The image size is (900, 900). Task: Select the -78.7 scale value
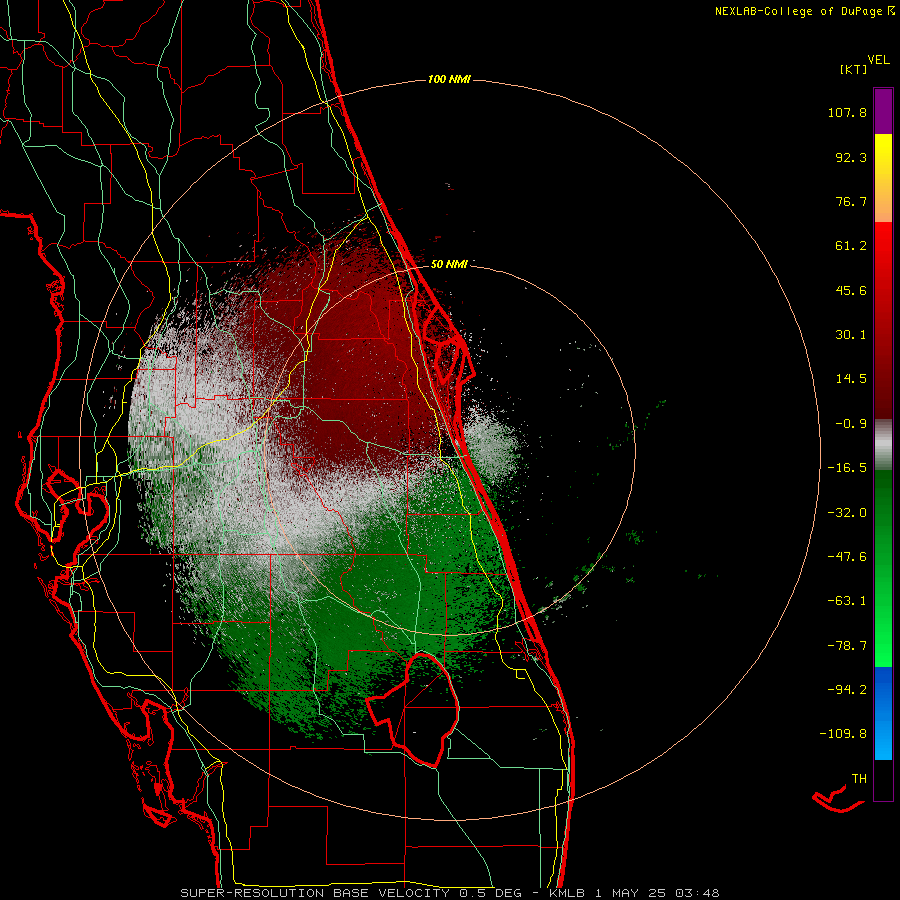(x=847, y=646)
